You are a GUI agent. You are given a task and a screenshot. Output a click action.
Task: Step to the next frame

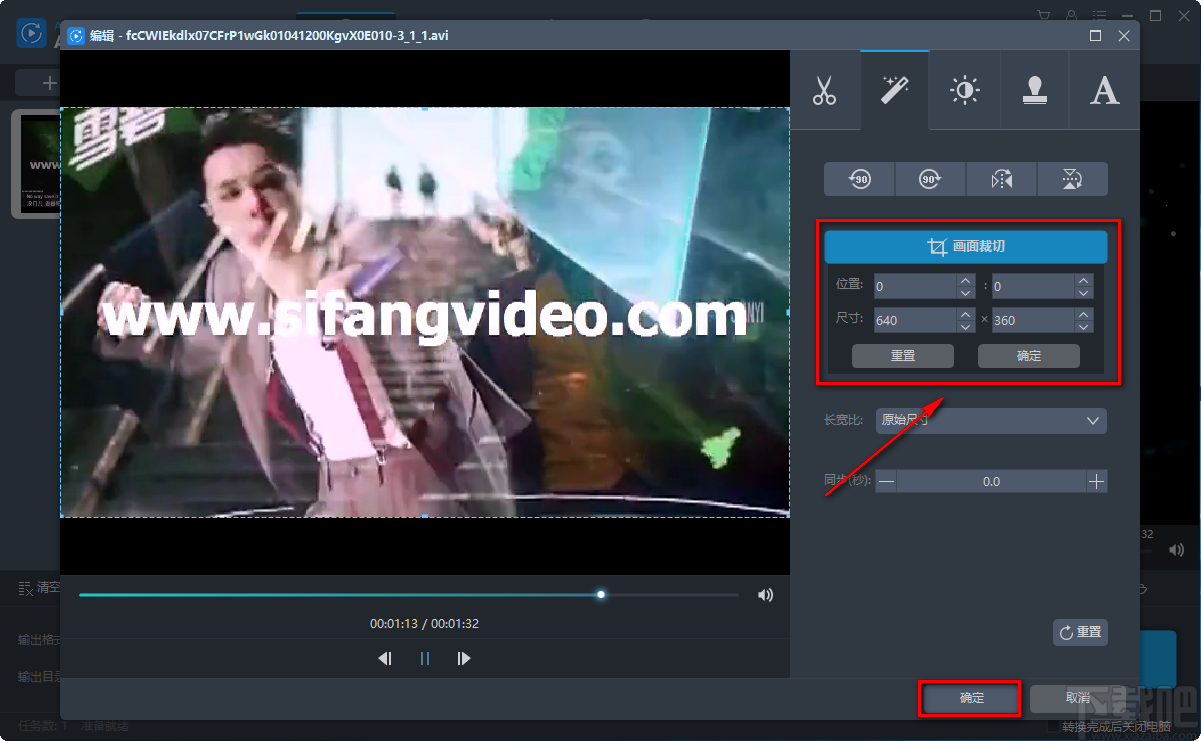pyautogui.click(x=463, y=659)
